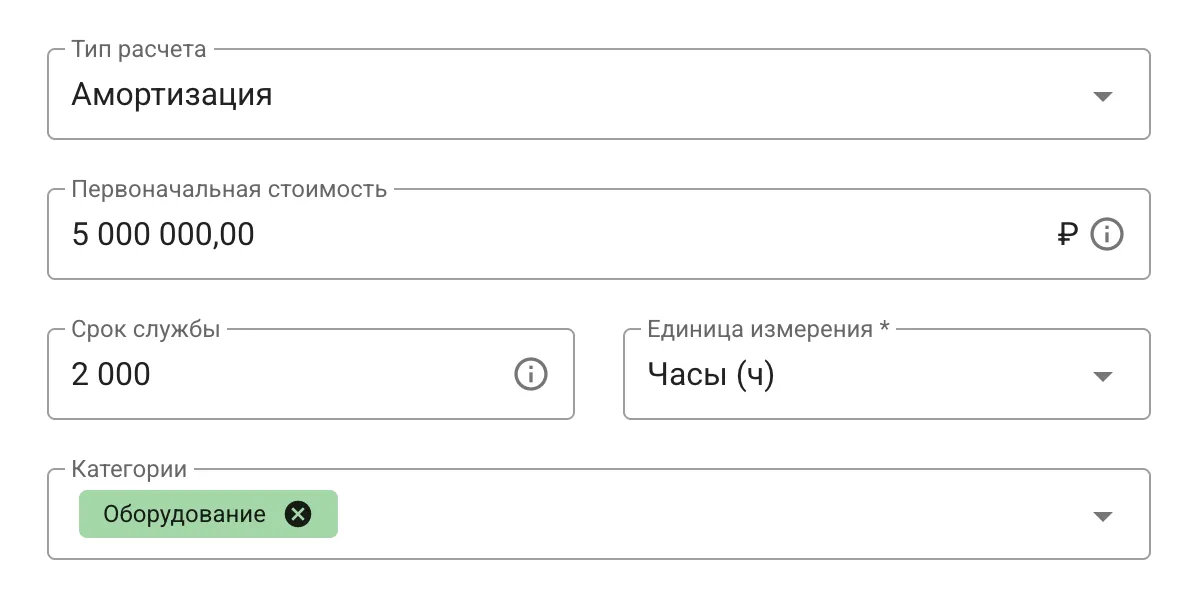Click the value 2 000
The image size is (1198, 608).
tap(110, 375)
